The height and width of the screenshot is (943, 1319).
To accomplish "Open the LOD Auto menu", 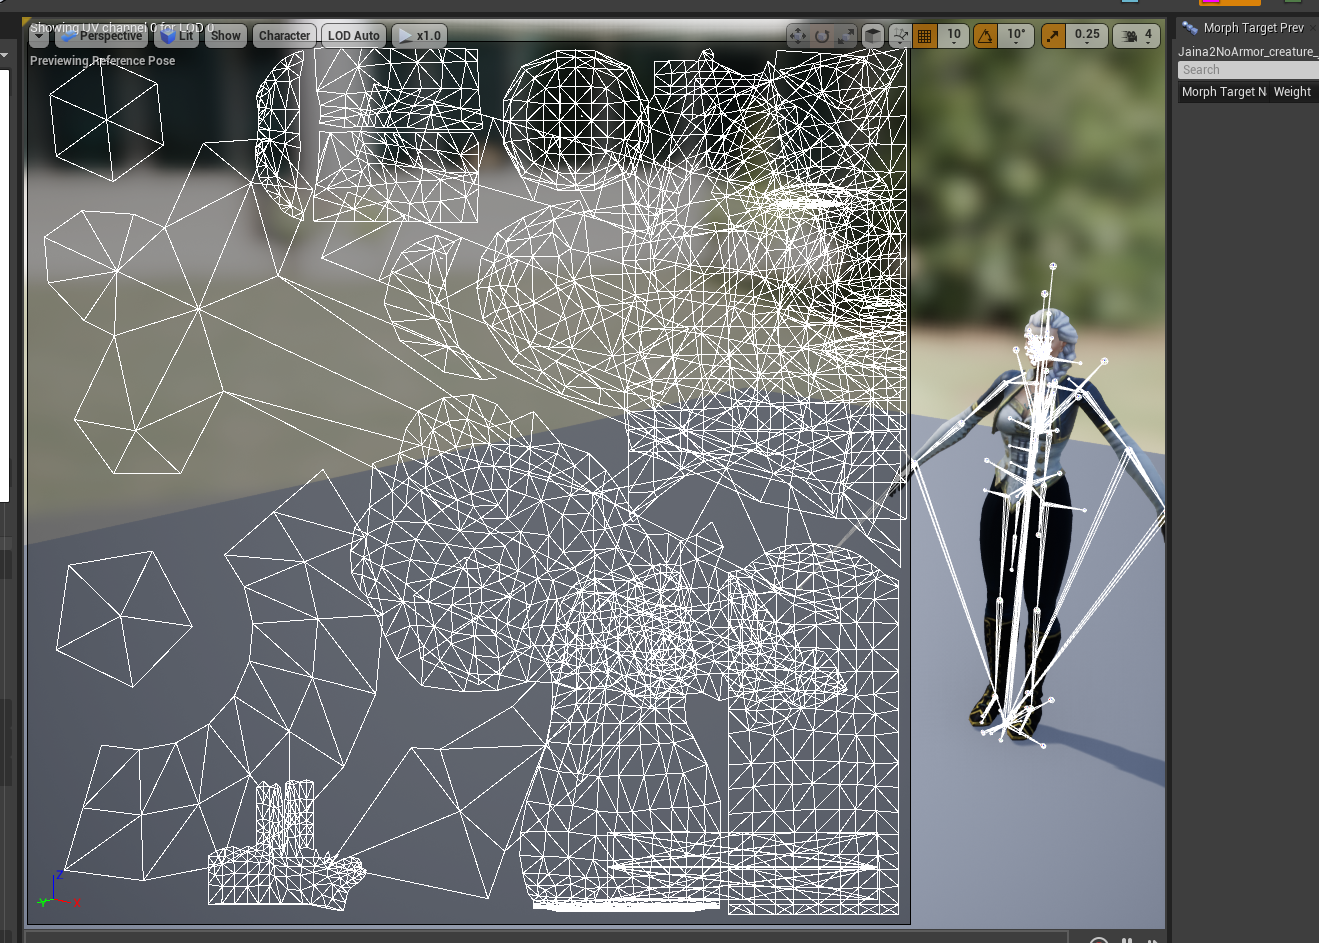I will pyautogui.click(x=354, y=36).
